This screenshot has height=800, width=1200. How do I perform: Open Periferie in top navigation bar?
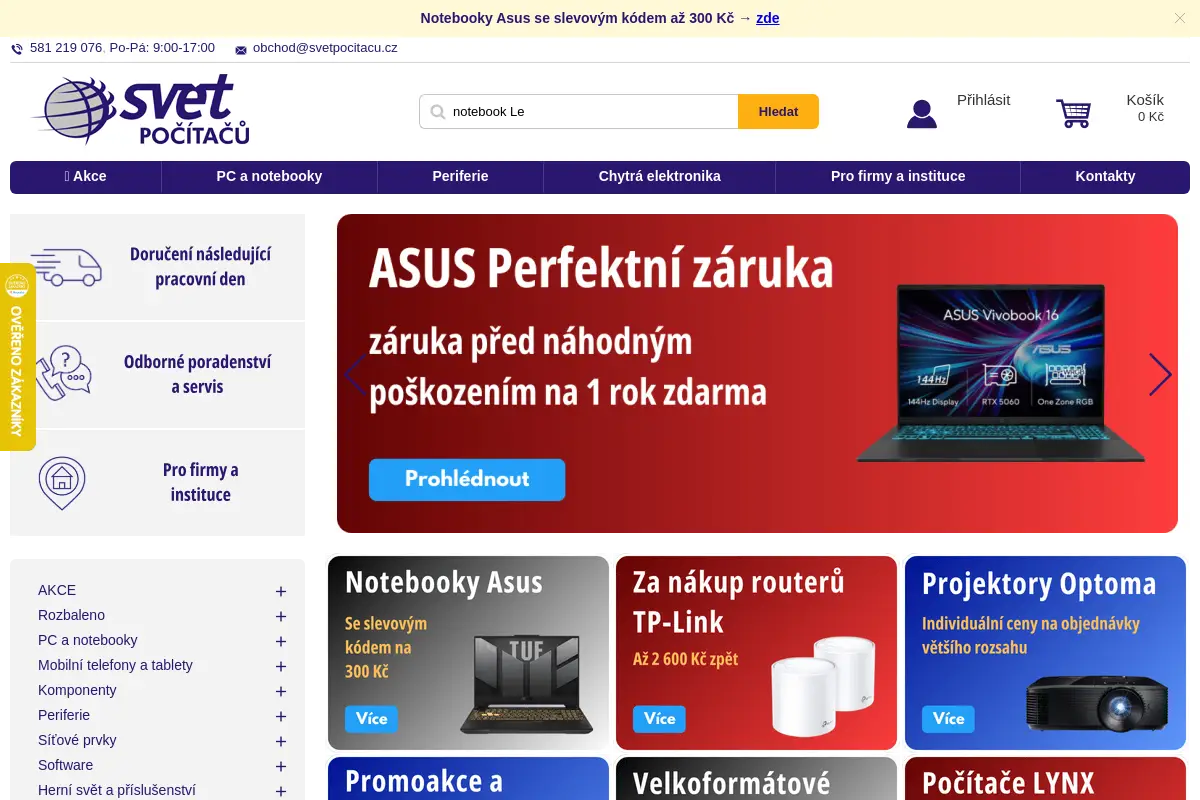point(460,176)
